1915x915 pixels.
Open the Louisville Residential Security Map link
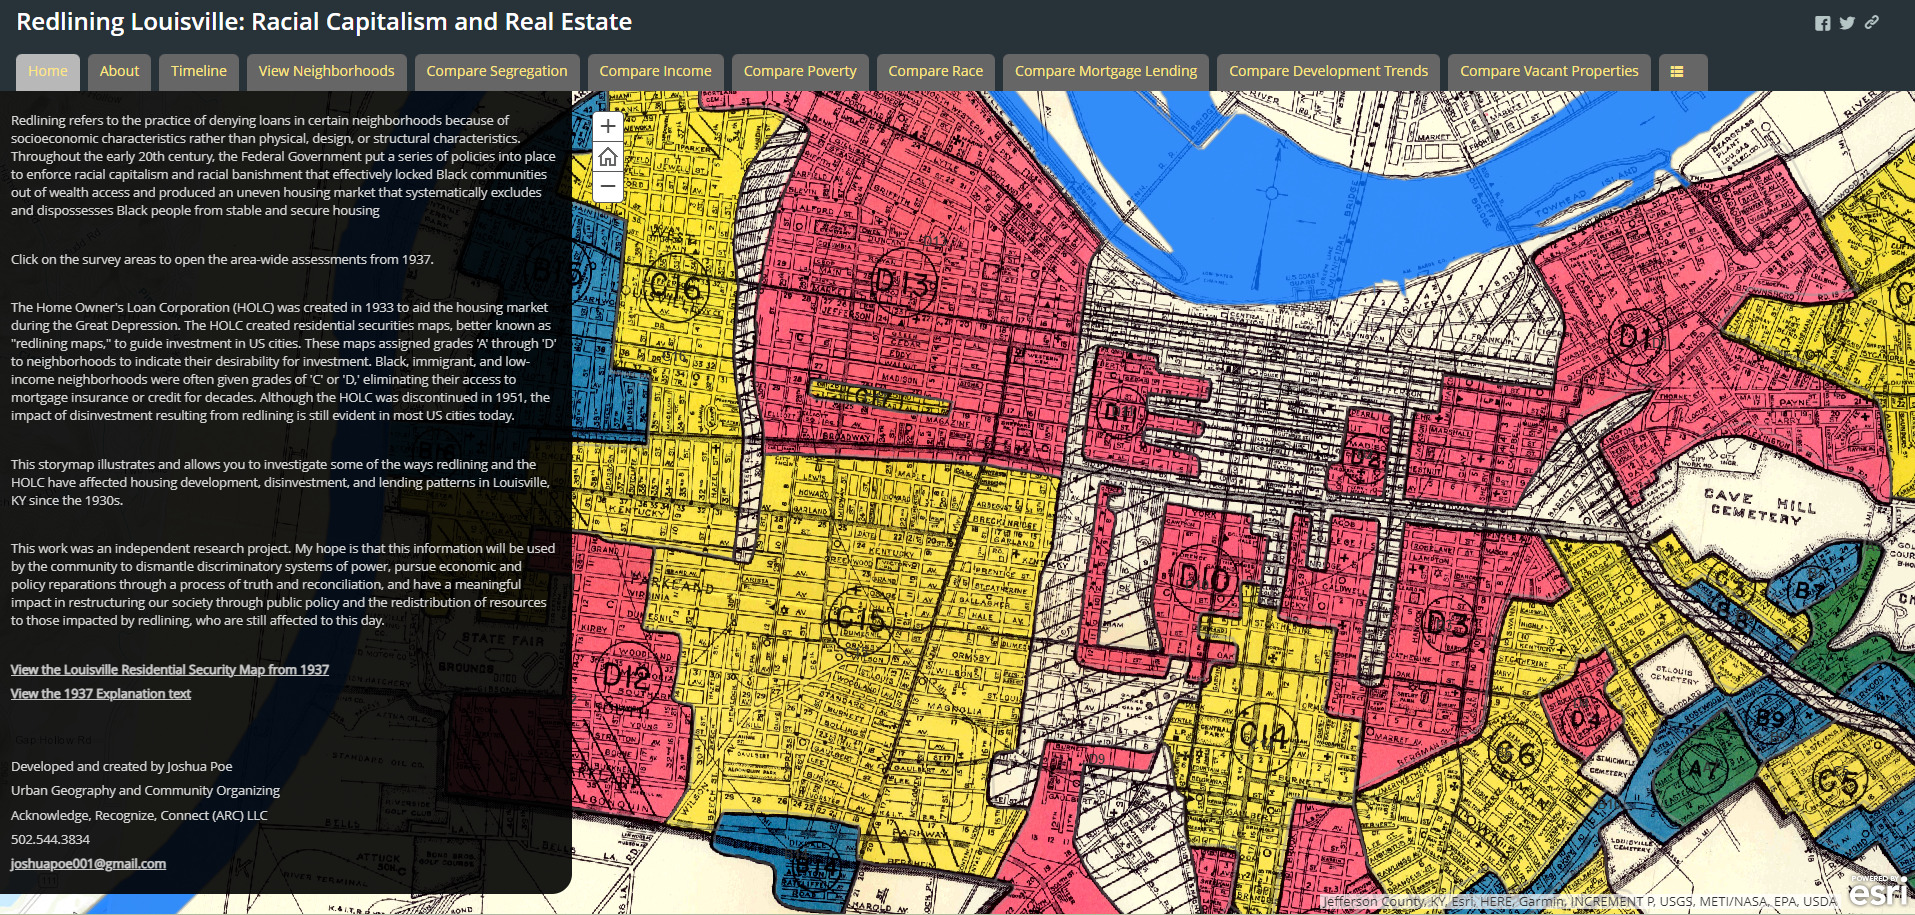tap(170, 670)
